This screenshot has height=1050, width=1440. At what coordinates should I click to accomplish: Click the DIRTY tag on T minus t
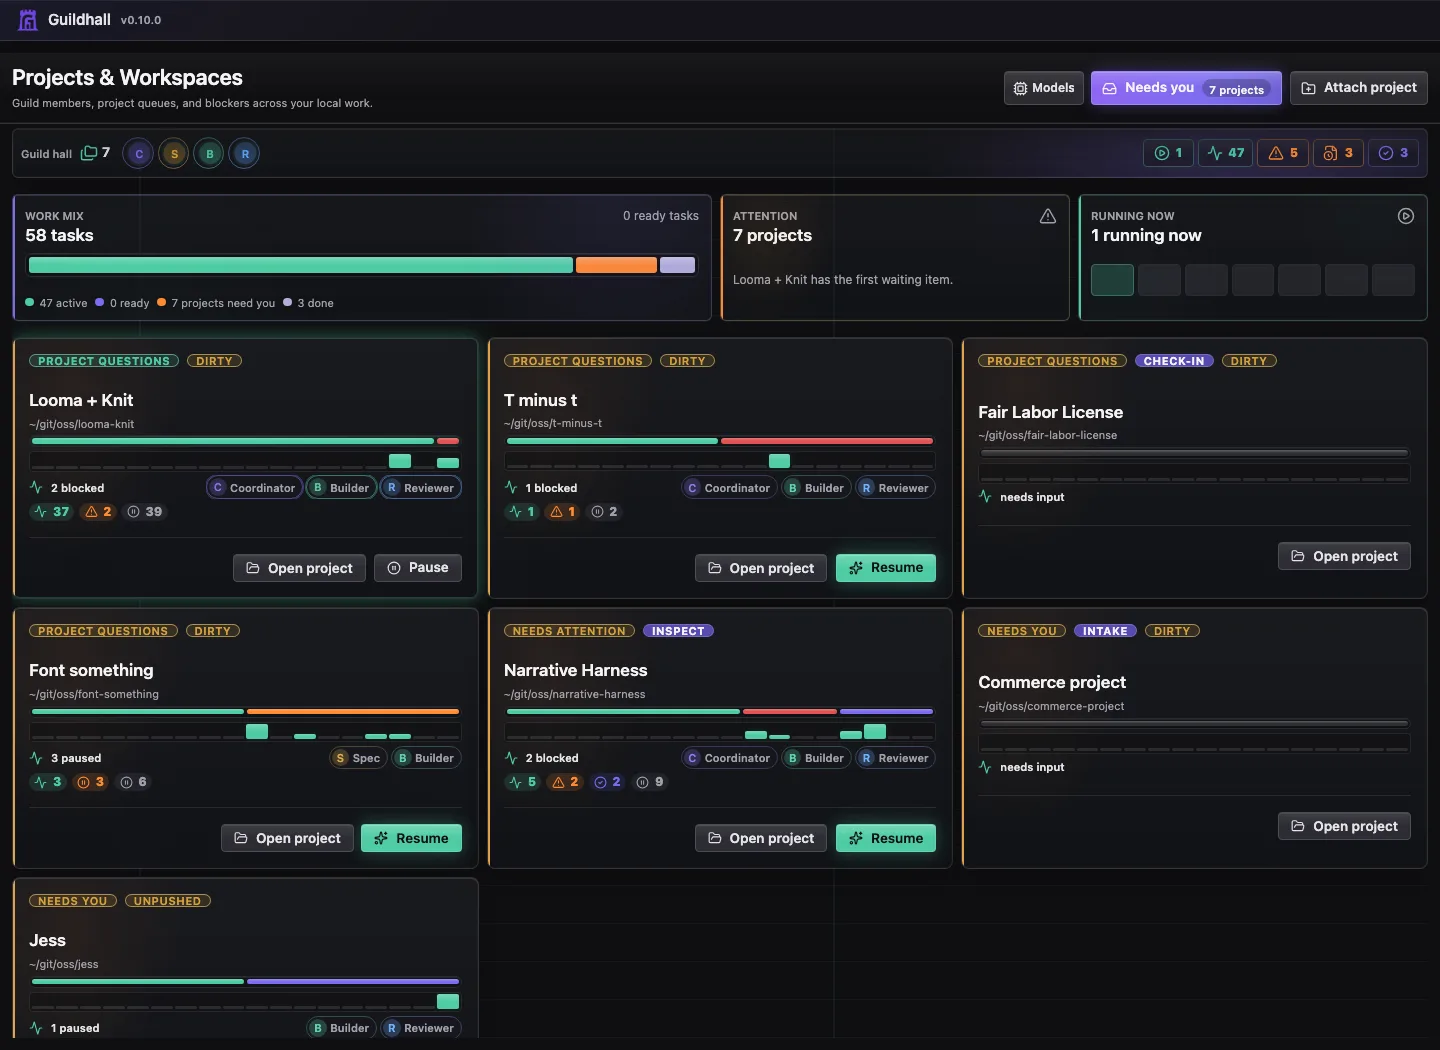pyautogui.click(x=687, y=361)
